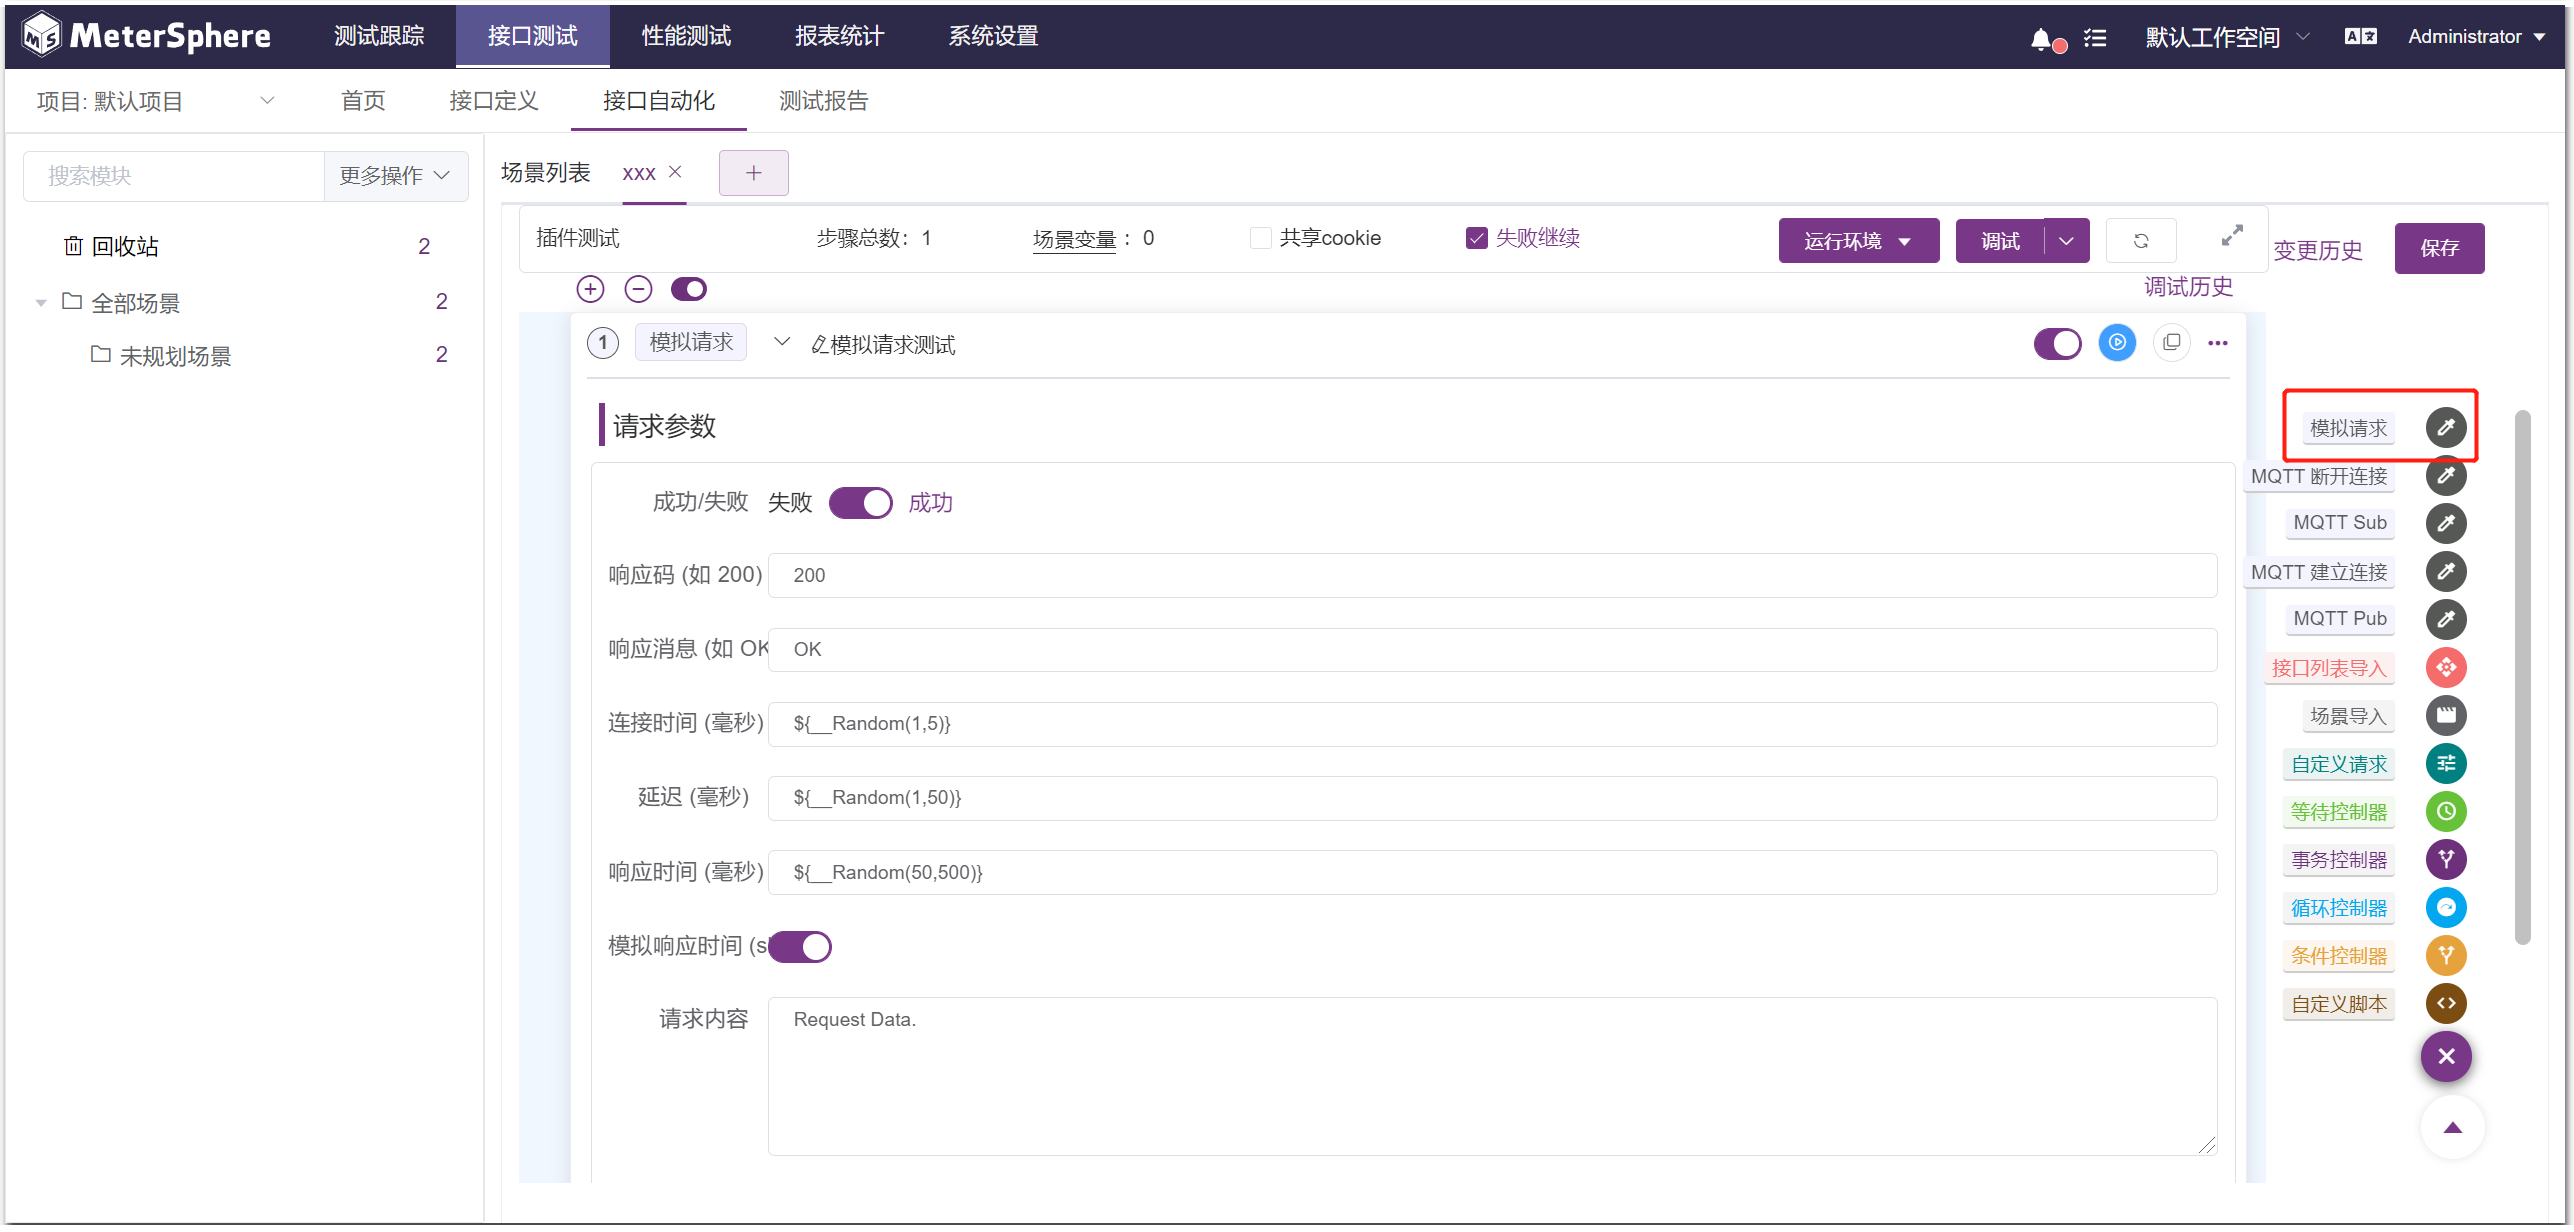Open 系统设置 menu
The image size is (2574, 1232).
click(993, 36)
